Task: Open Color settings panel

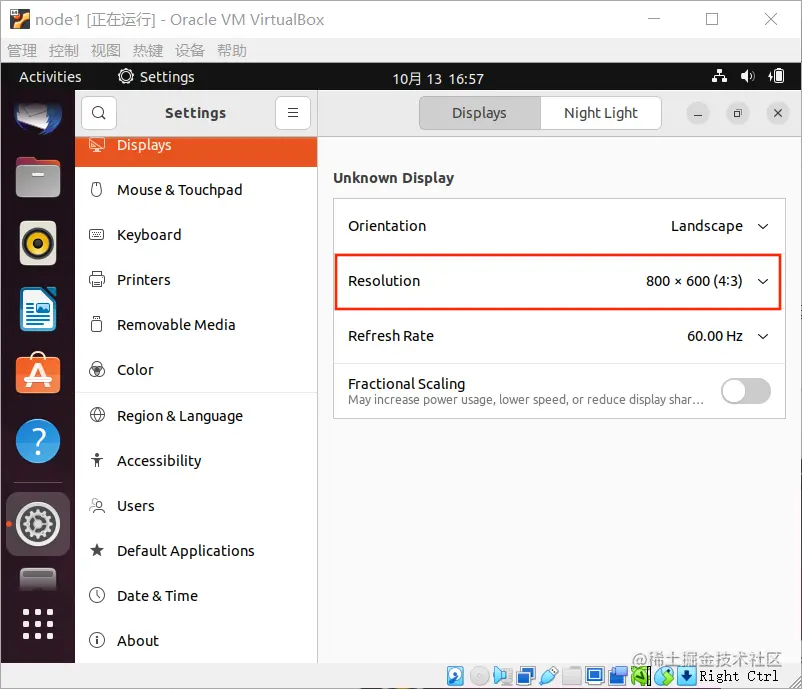Action: pos(196,370)
